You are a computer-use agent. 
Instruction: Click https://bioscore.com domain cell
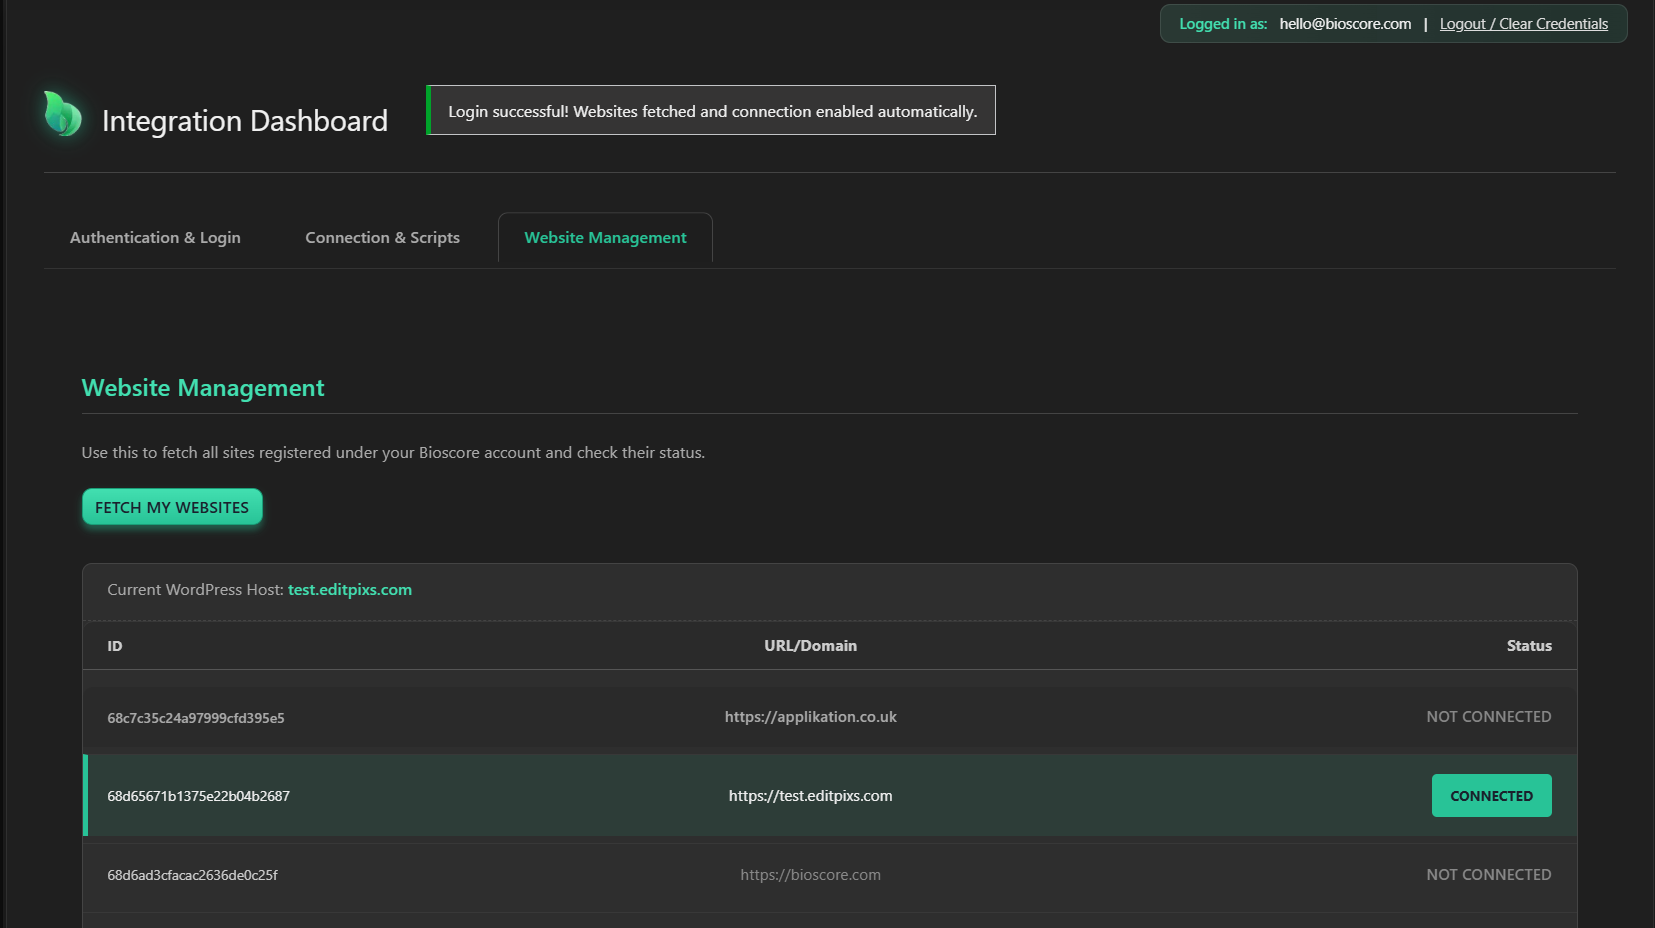pos(810,875)
